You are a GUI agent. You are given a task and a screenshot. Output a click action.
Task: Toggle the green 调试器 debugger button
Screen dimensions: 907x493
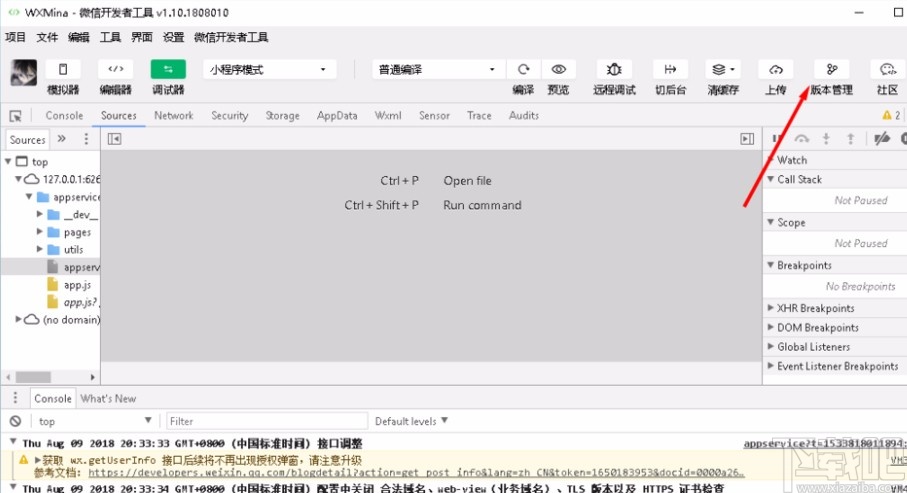168,69
